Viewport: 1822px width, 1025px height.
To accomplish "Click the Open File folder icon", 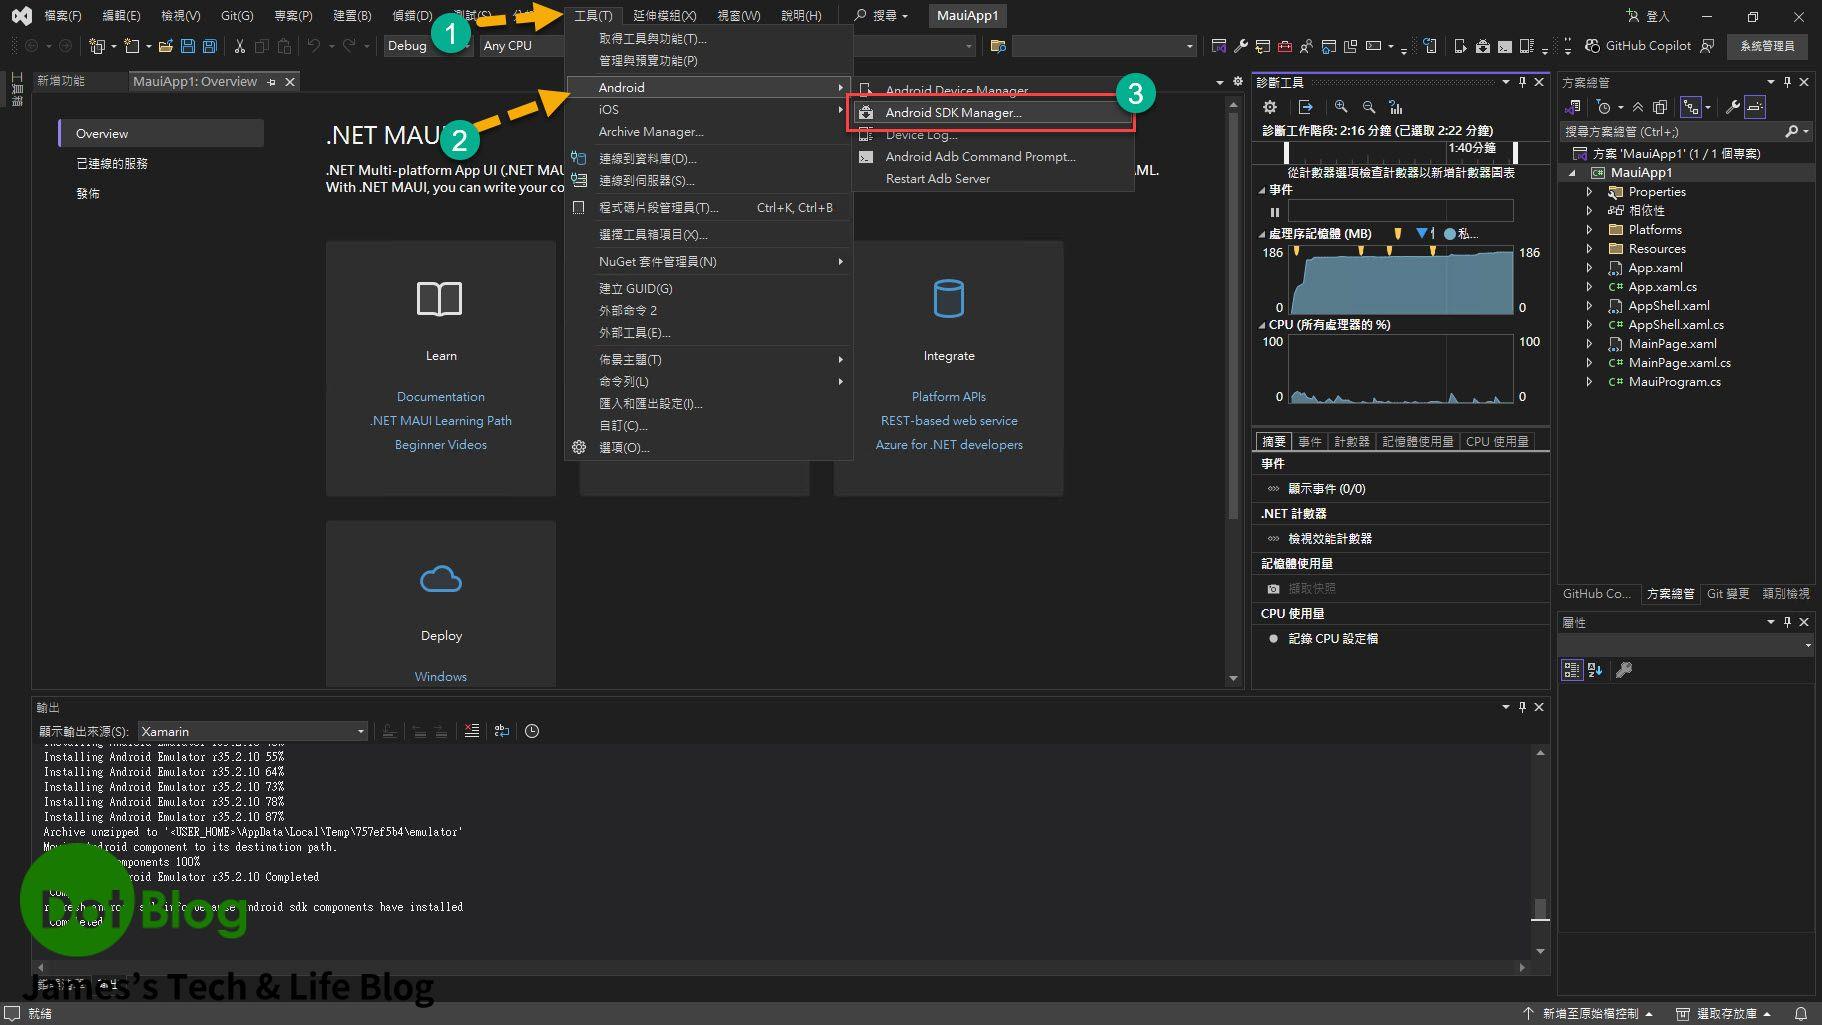I will 166,46.
